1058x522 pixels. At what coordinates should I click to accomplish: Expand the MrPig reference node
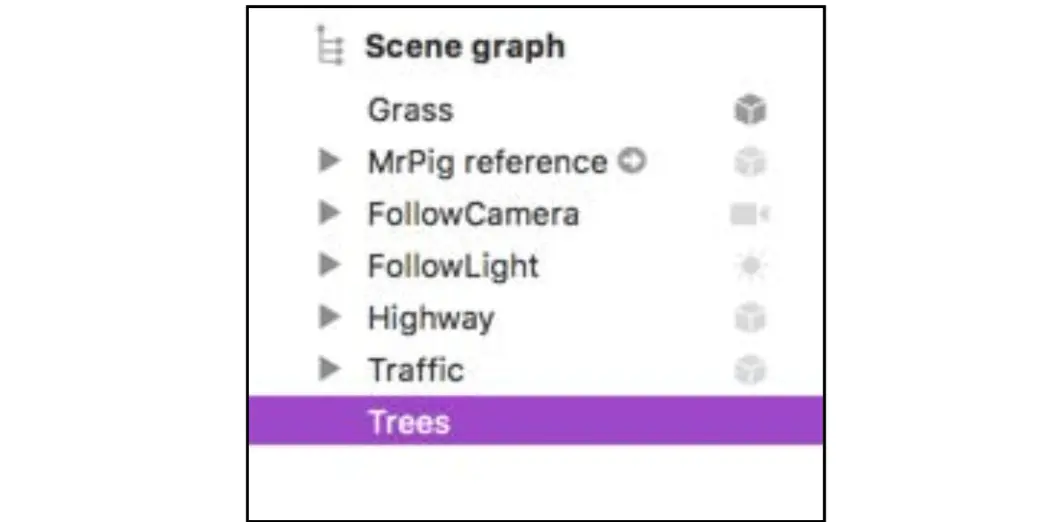329,161
